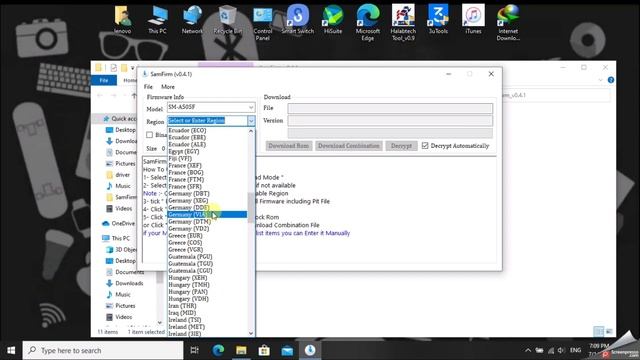Select Germany (VIA) in region list

tap(207, 215)
